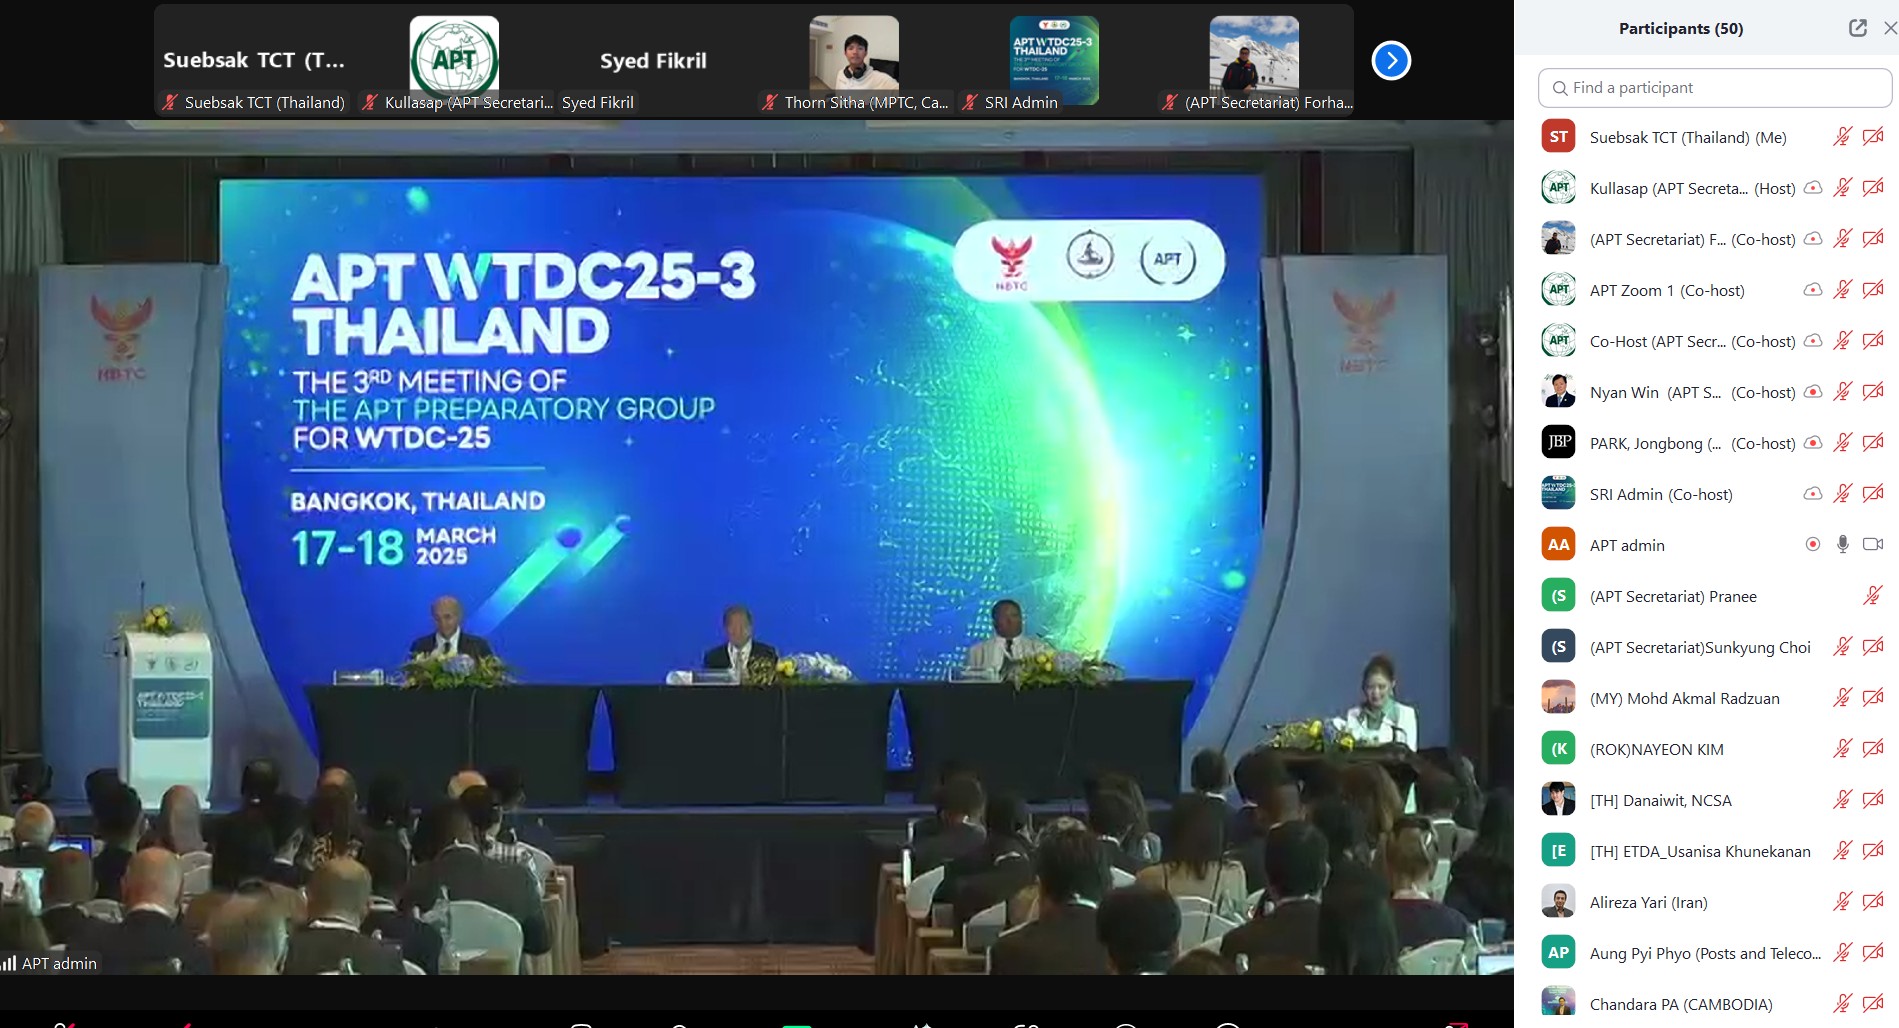Select (APT Secretariat) Forha... video tile
The image size is (1899, 1028).
pos(1254,61)
